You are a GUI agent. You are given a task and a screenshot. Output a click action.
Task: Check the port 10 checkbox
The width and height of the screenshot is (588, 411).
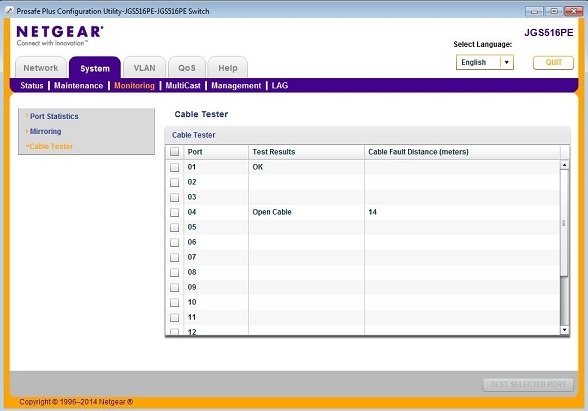(174, 302)
